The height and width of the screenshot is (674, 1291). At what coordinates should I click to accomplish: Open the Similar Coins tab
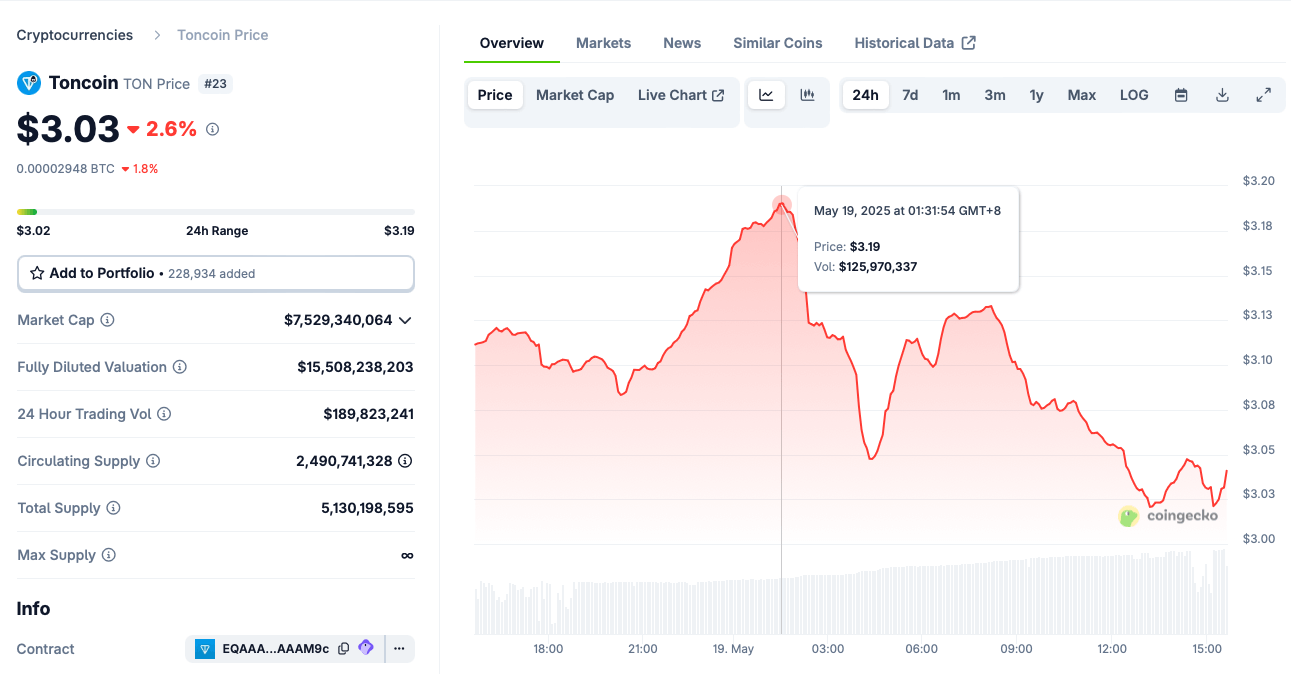[777, 43]
